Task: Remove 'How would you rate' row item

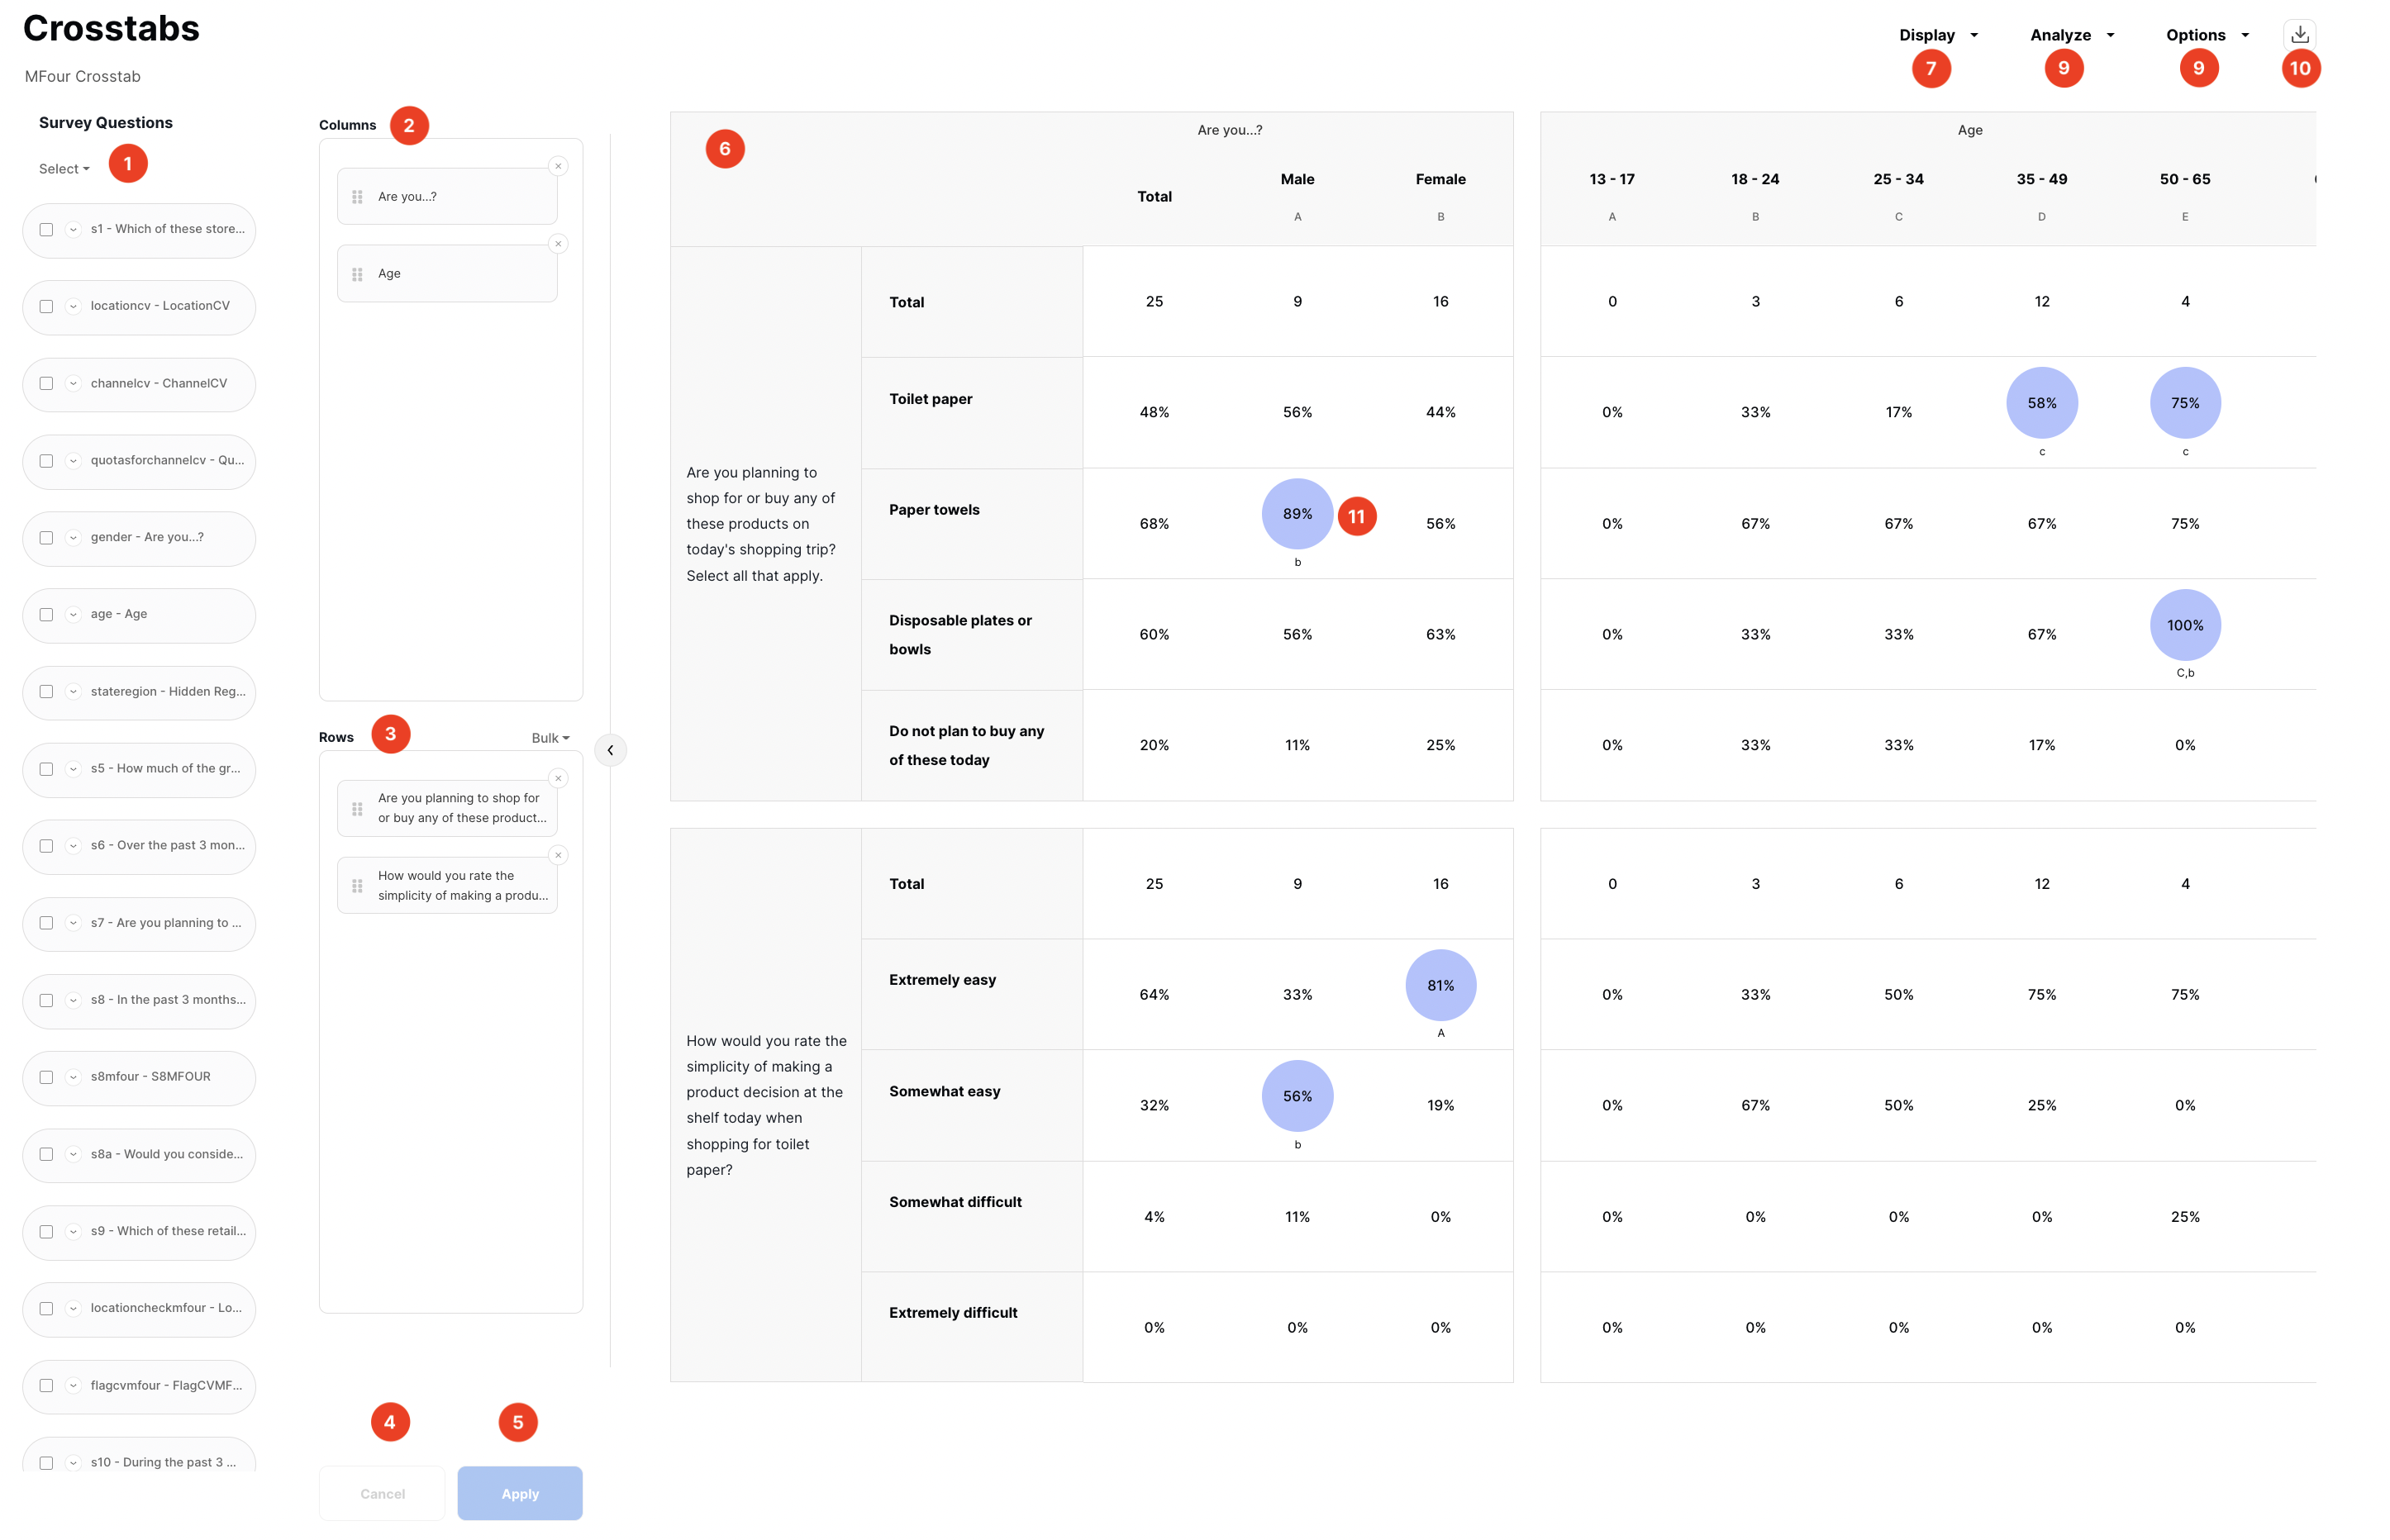Action: click(558, 855)
